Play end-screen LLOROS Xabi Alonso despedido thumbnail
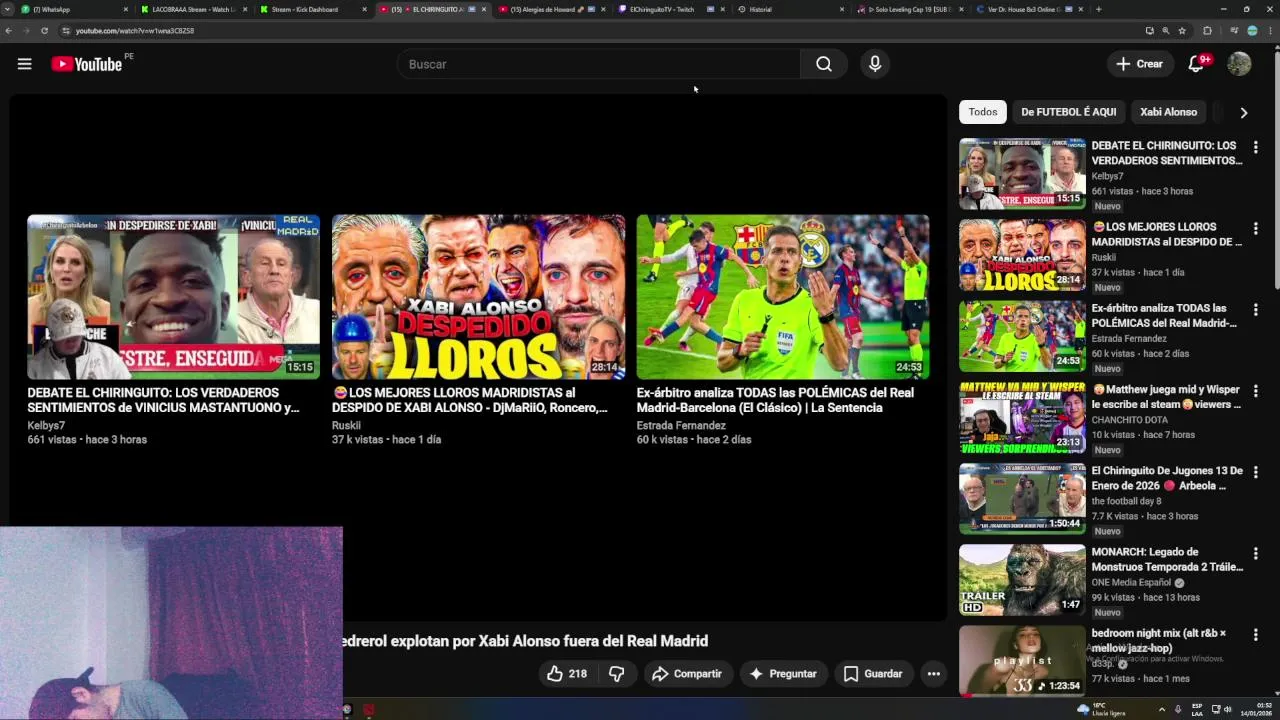The width and height of the screenshot is (1280, 720). click(x=478, y=297)
